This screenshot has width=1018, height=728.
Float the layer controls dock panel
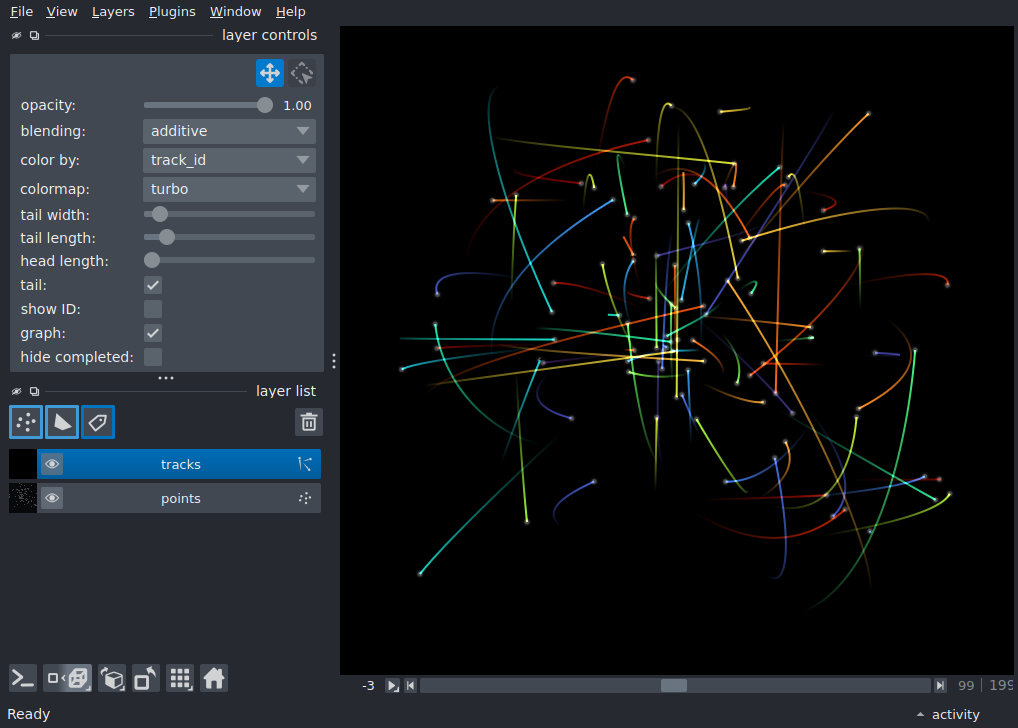point(34,36)
